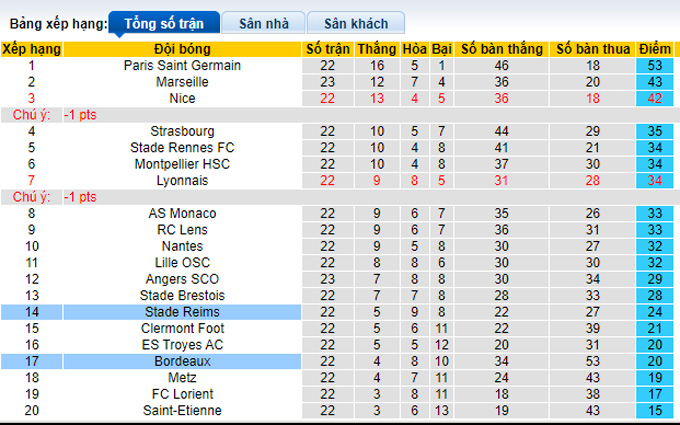This screenshot has width=680, height=425.
Task: Click PSG's 53 points cell
Action: [654, 65]
